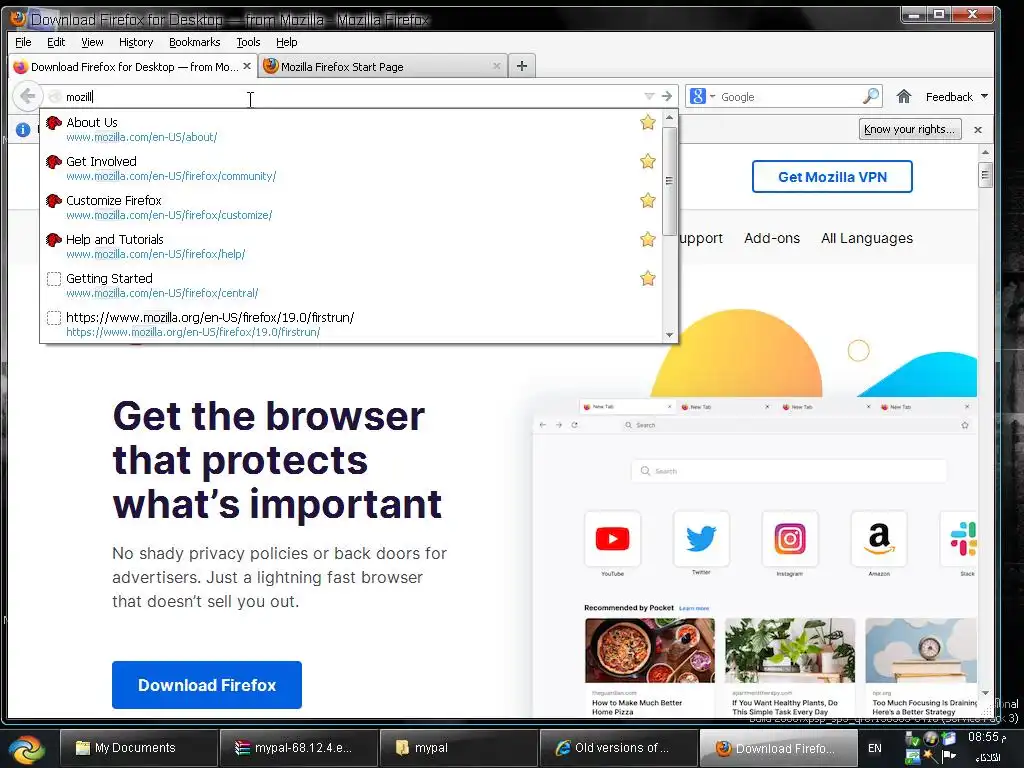This screenshot has height=768, width=1024.
Task: Click the bookmark star beside Customize Firefox
Action: click(647, 200)
